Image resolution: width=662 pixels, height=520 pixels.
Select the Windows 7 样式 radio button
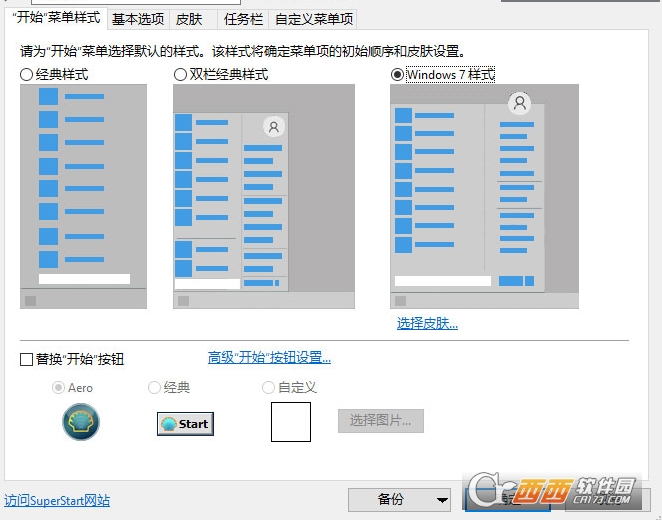click(x=397, y=74)
